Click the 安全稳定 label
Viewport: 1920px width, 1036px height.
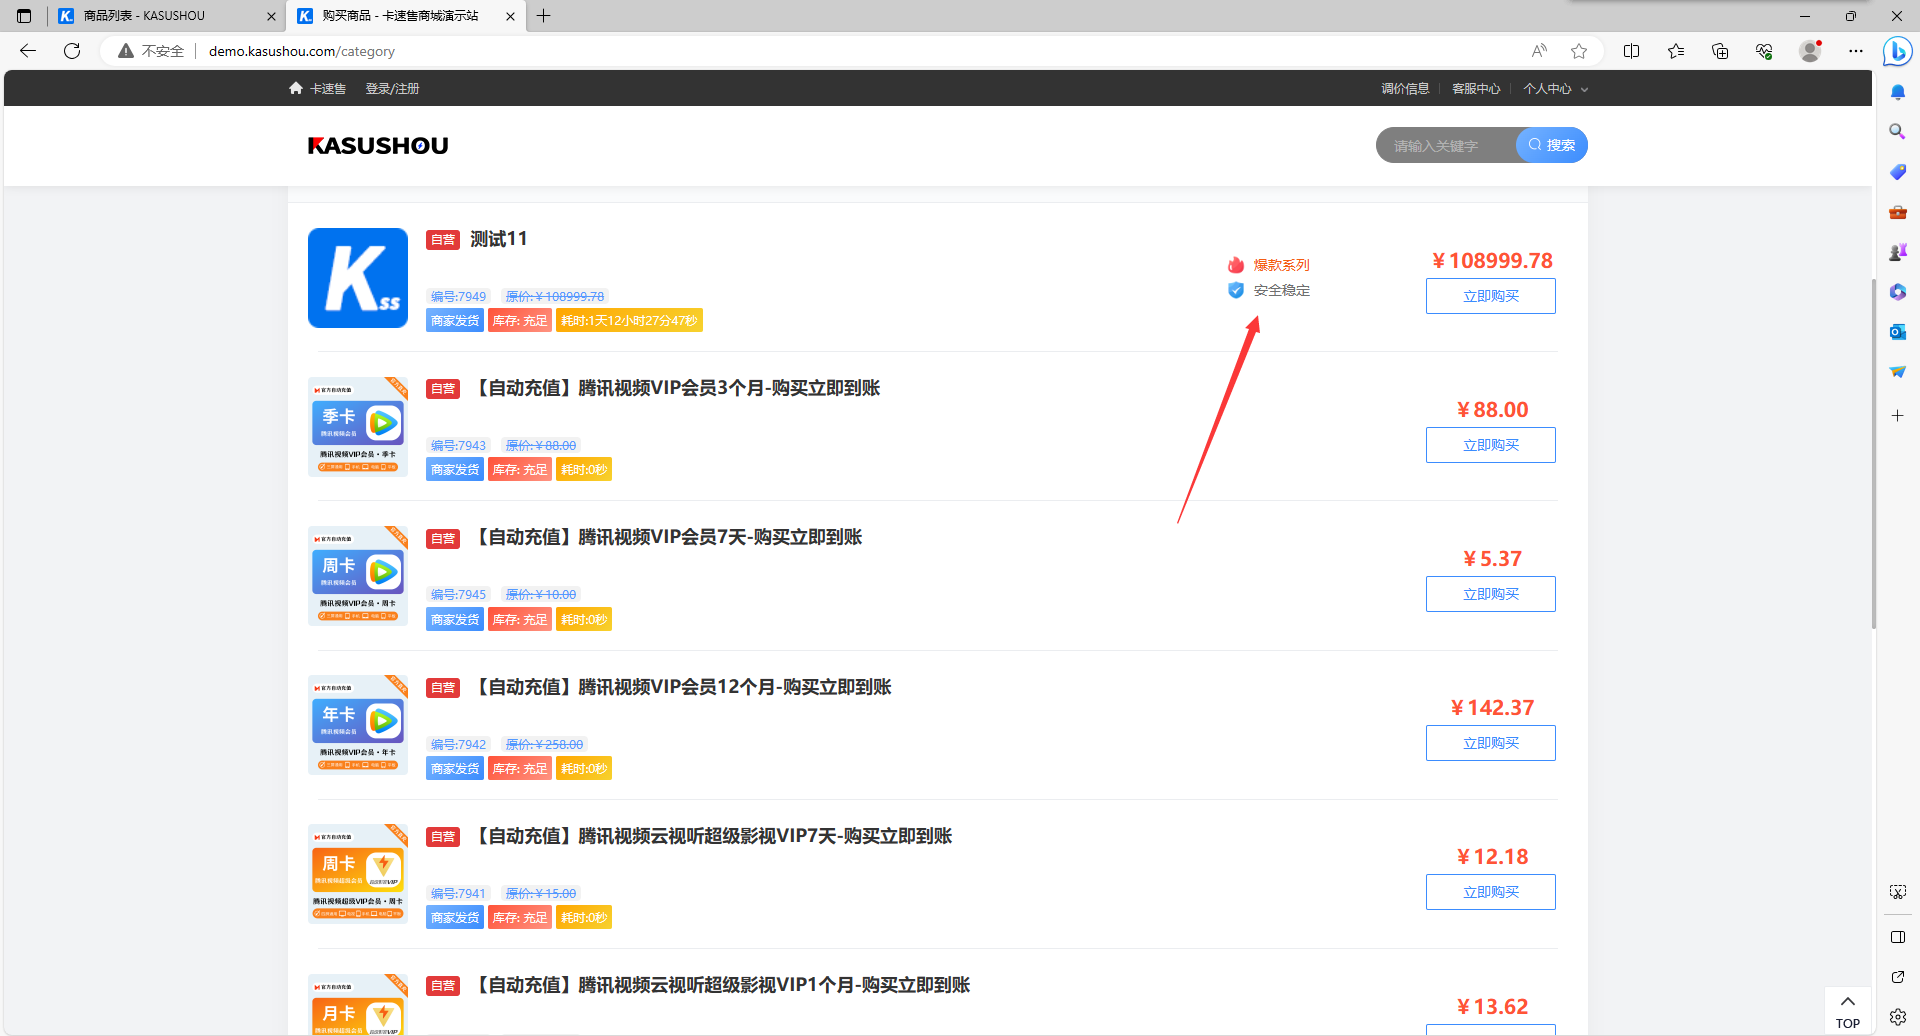(1281, 290)
